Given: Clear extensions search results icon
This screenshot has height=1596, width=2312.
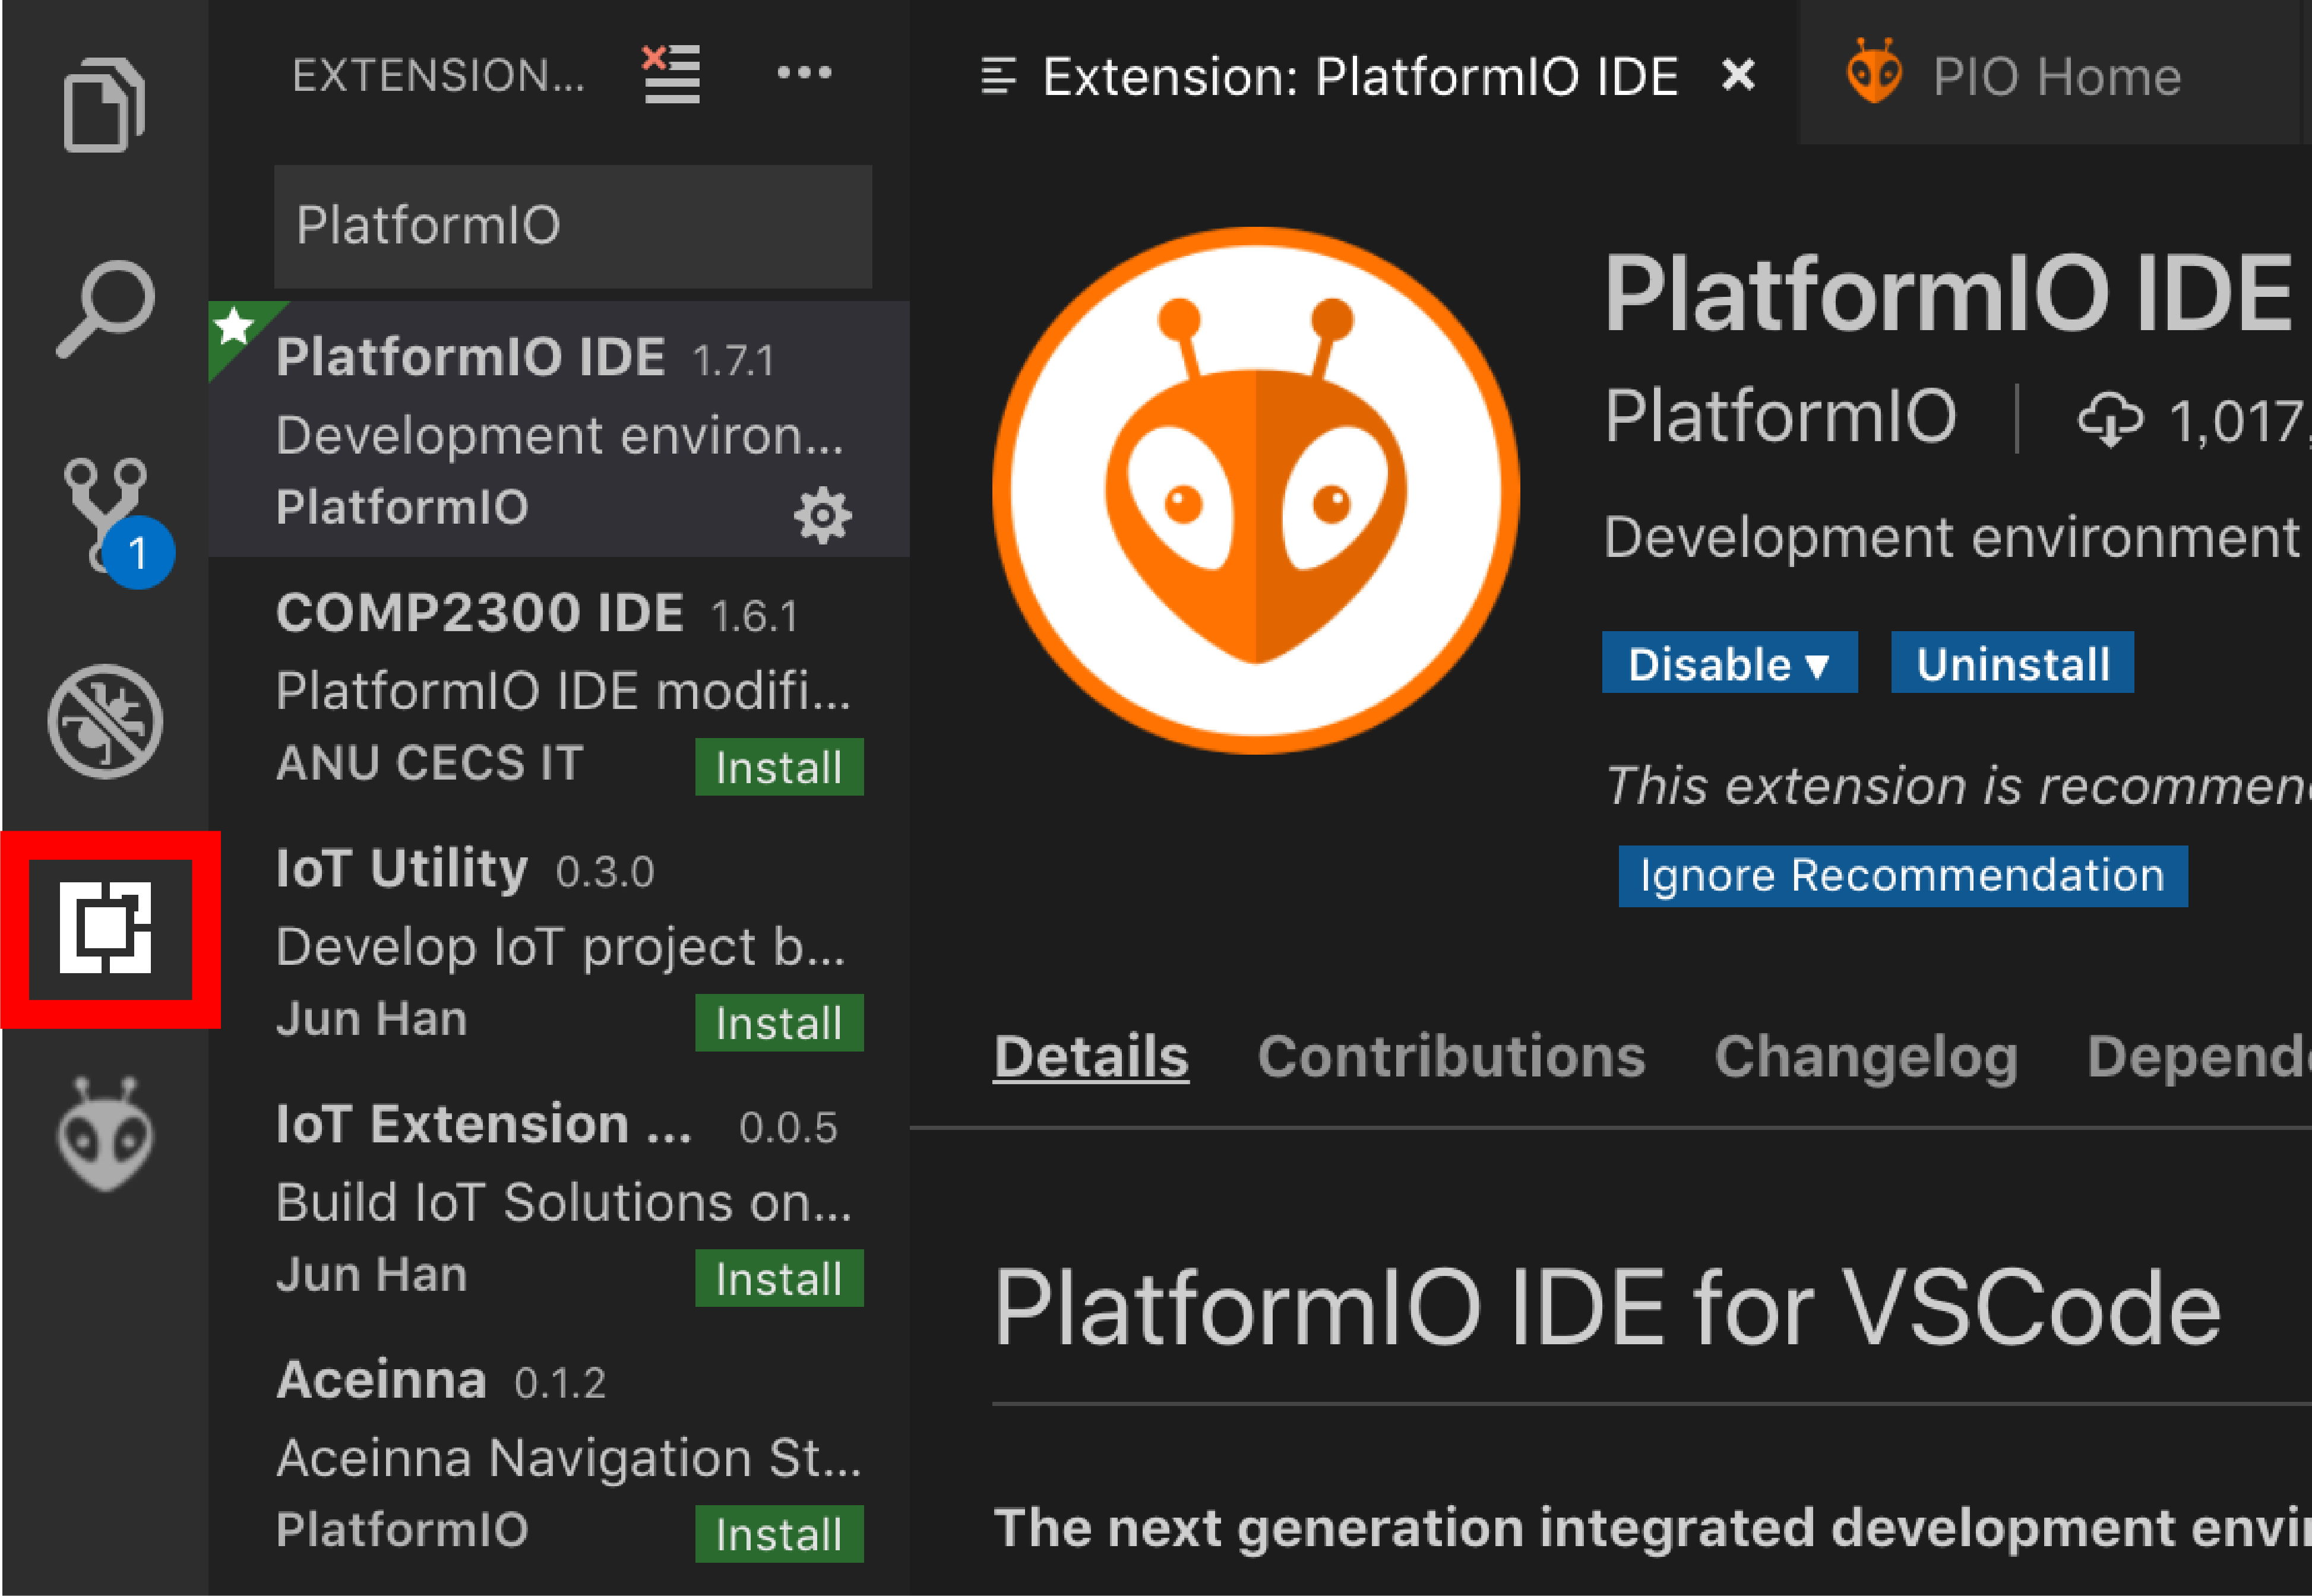Looking at the screenshot, I should click(x=671, y=74).
